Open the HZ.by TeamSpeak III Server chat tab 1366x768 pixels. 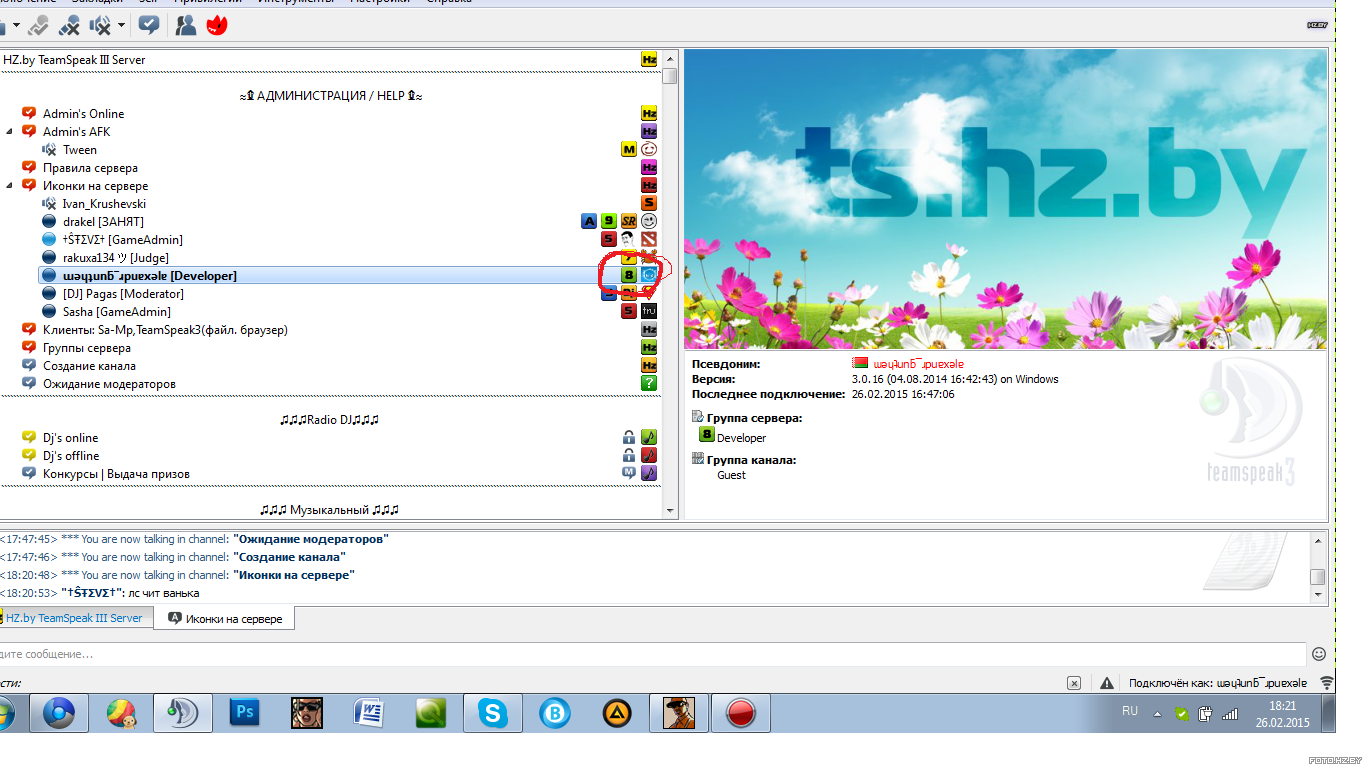pyautogui.click(x=77, y=618)
